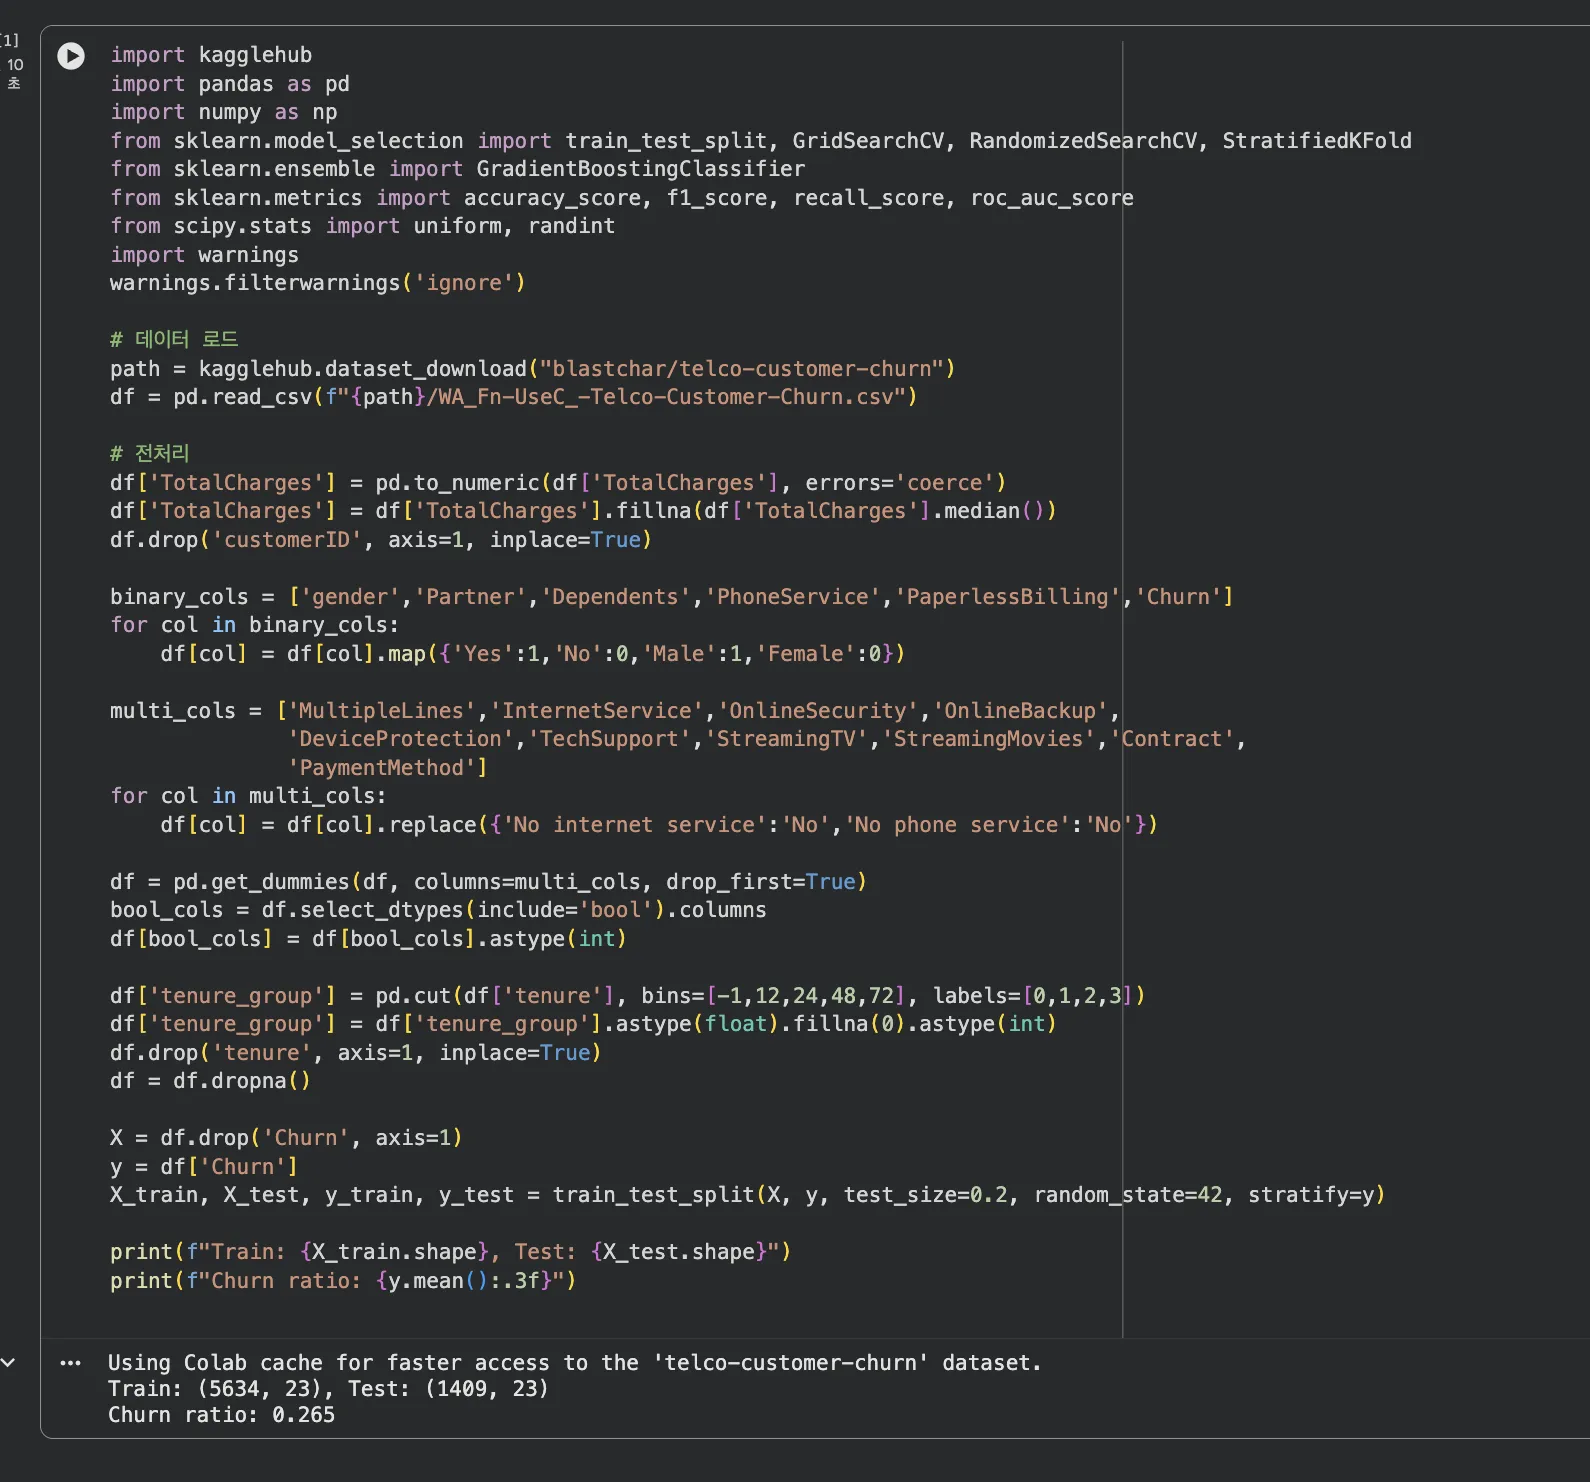Open the output options three-dot menu

(70, 1363)
